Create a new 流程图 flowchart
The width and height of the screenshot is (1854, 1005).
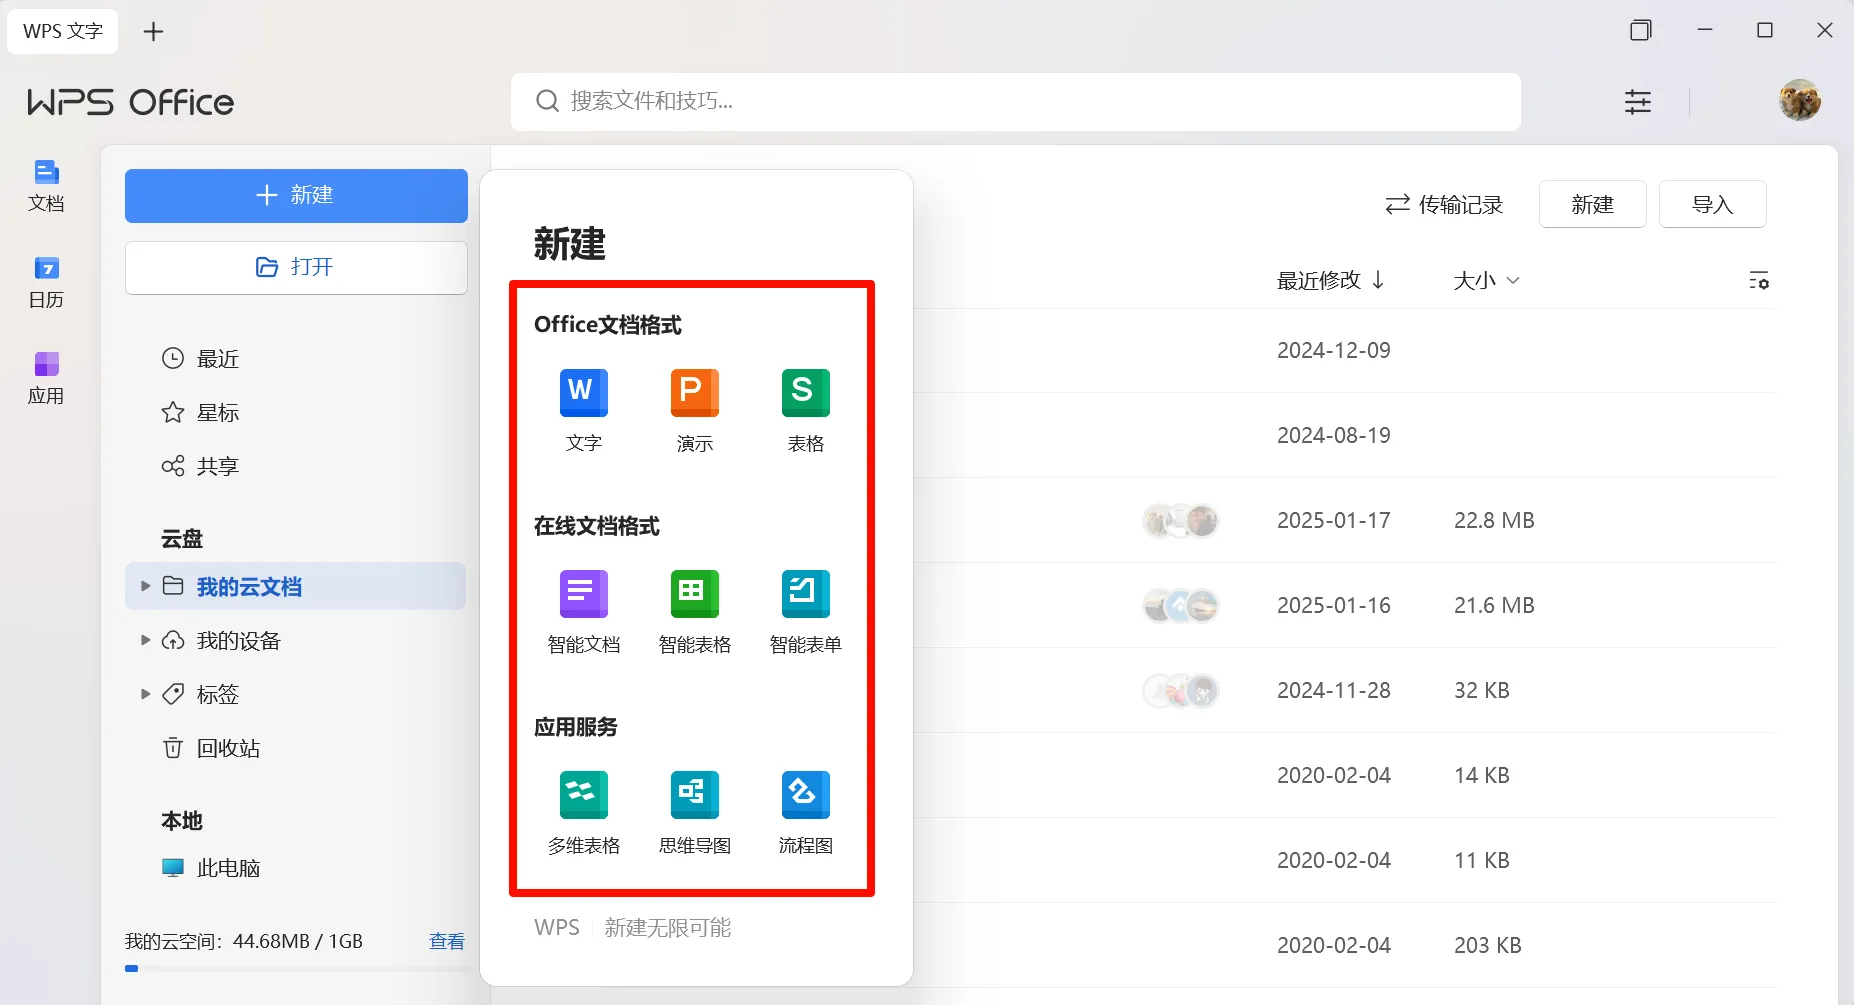click(805, 812)
